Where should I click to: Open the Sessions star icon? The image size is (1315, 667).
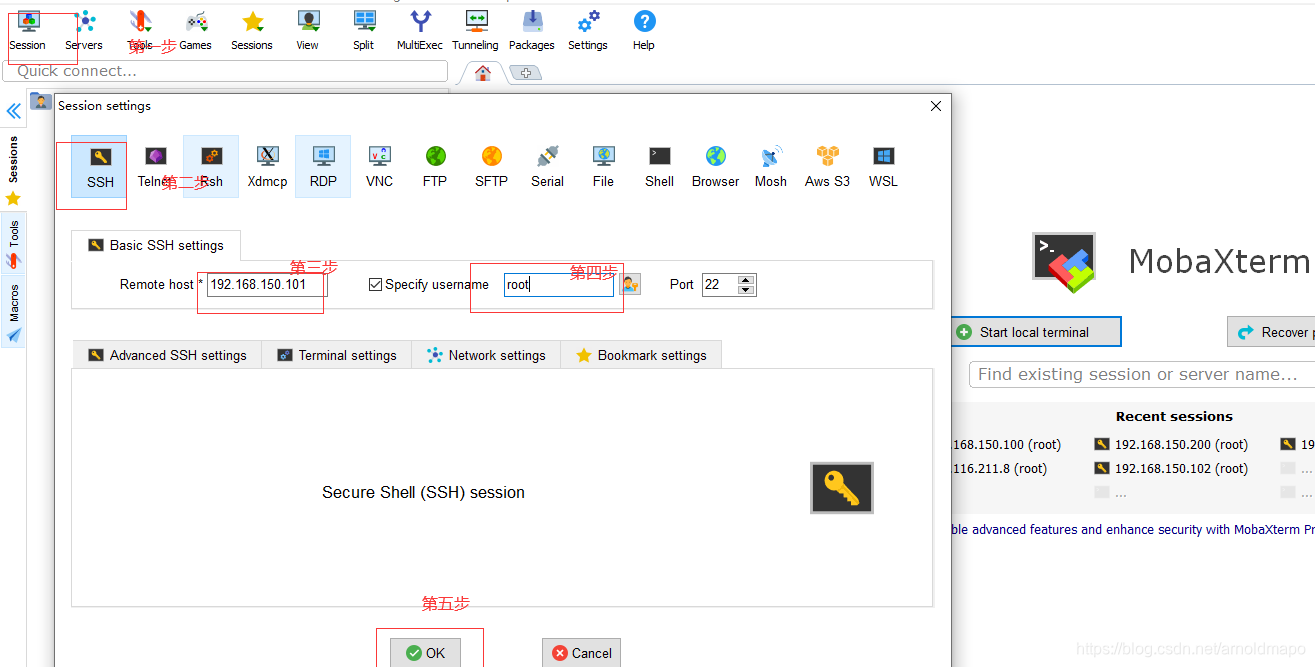[x=252, y=31]
